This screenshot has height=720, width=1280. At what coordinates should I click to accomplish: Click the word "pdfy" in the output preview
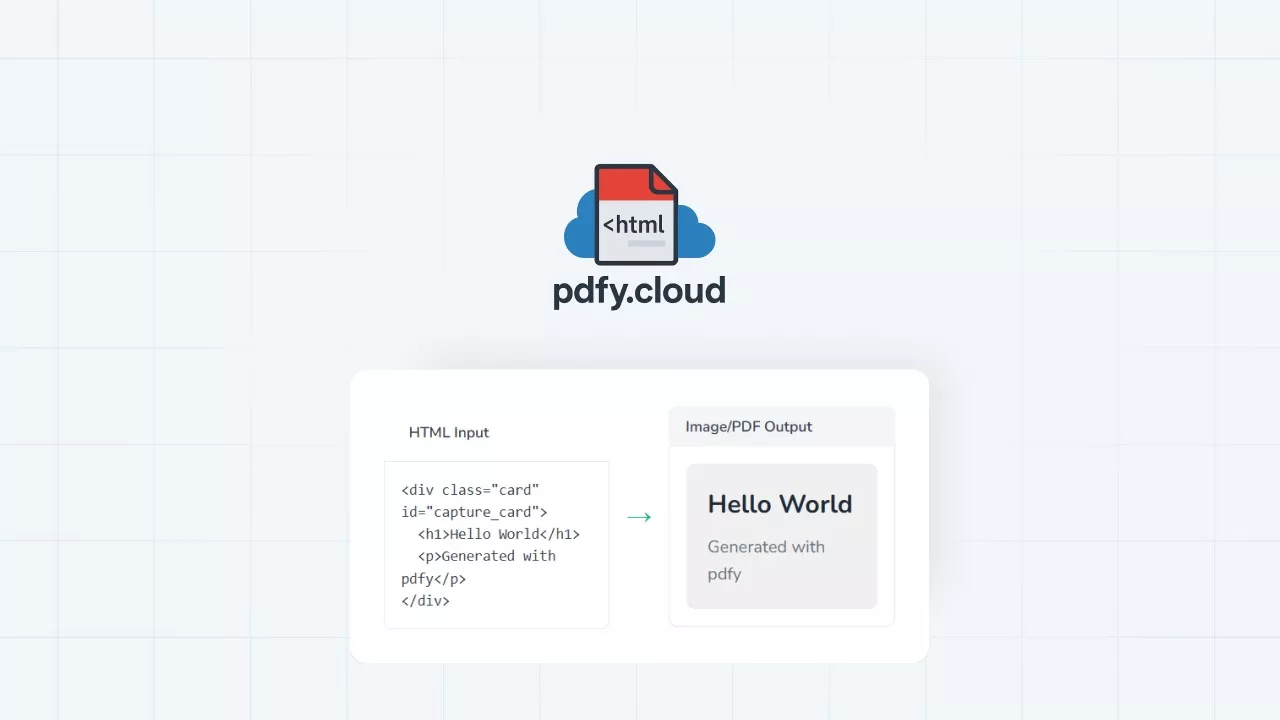pos(724,574)
